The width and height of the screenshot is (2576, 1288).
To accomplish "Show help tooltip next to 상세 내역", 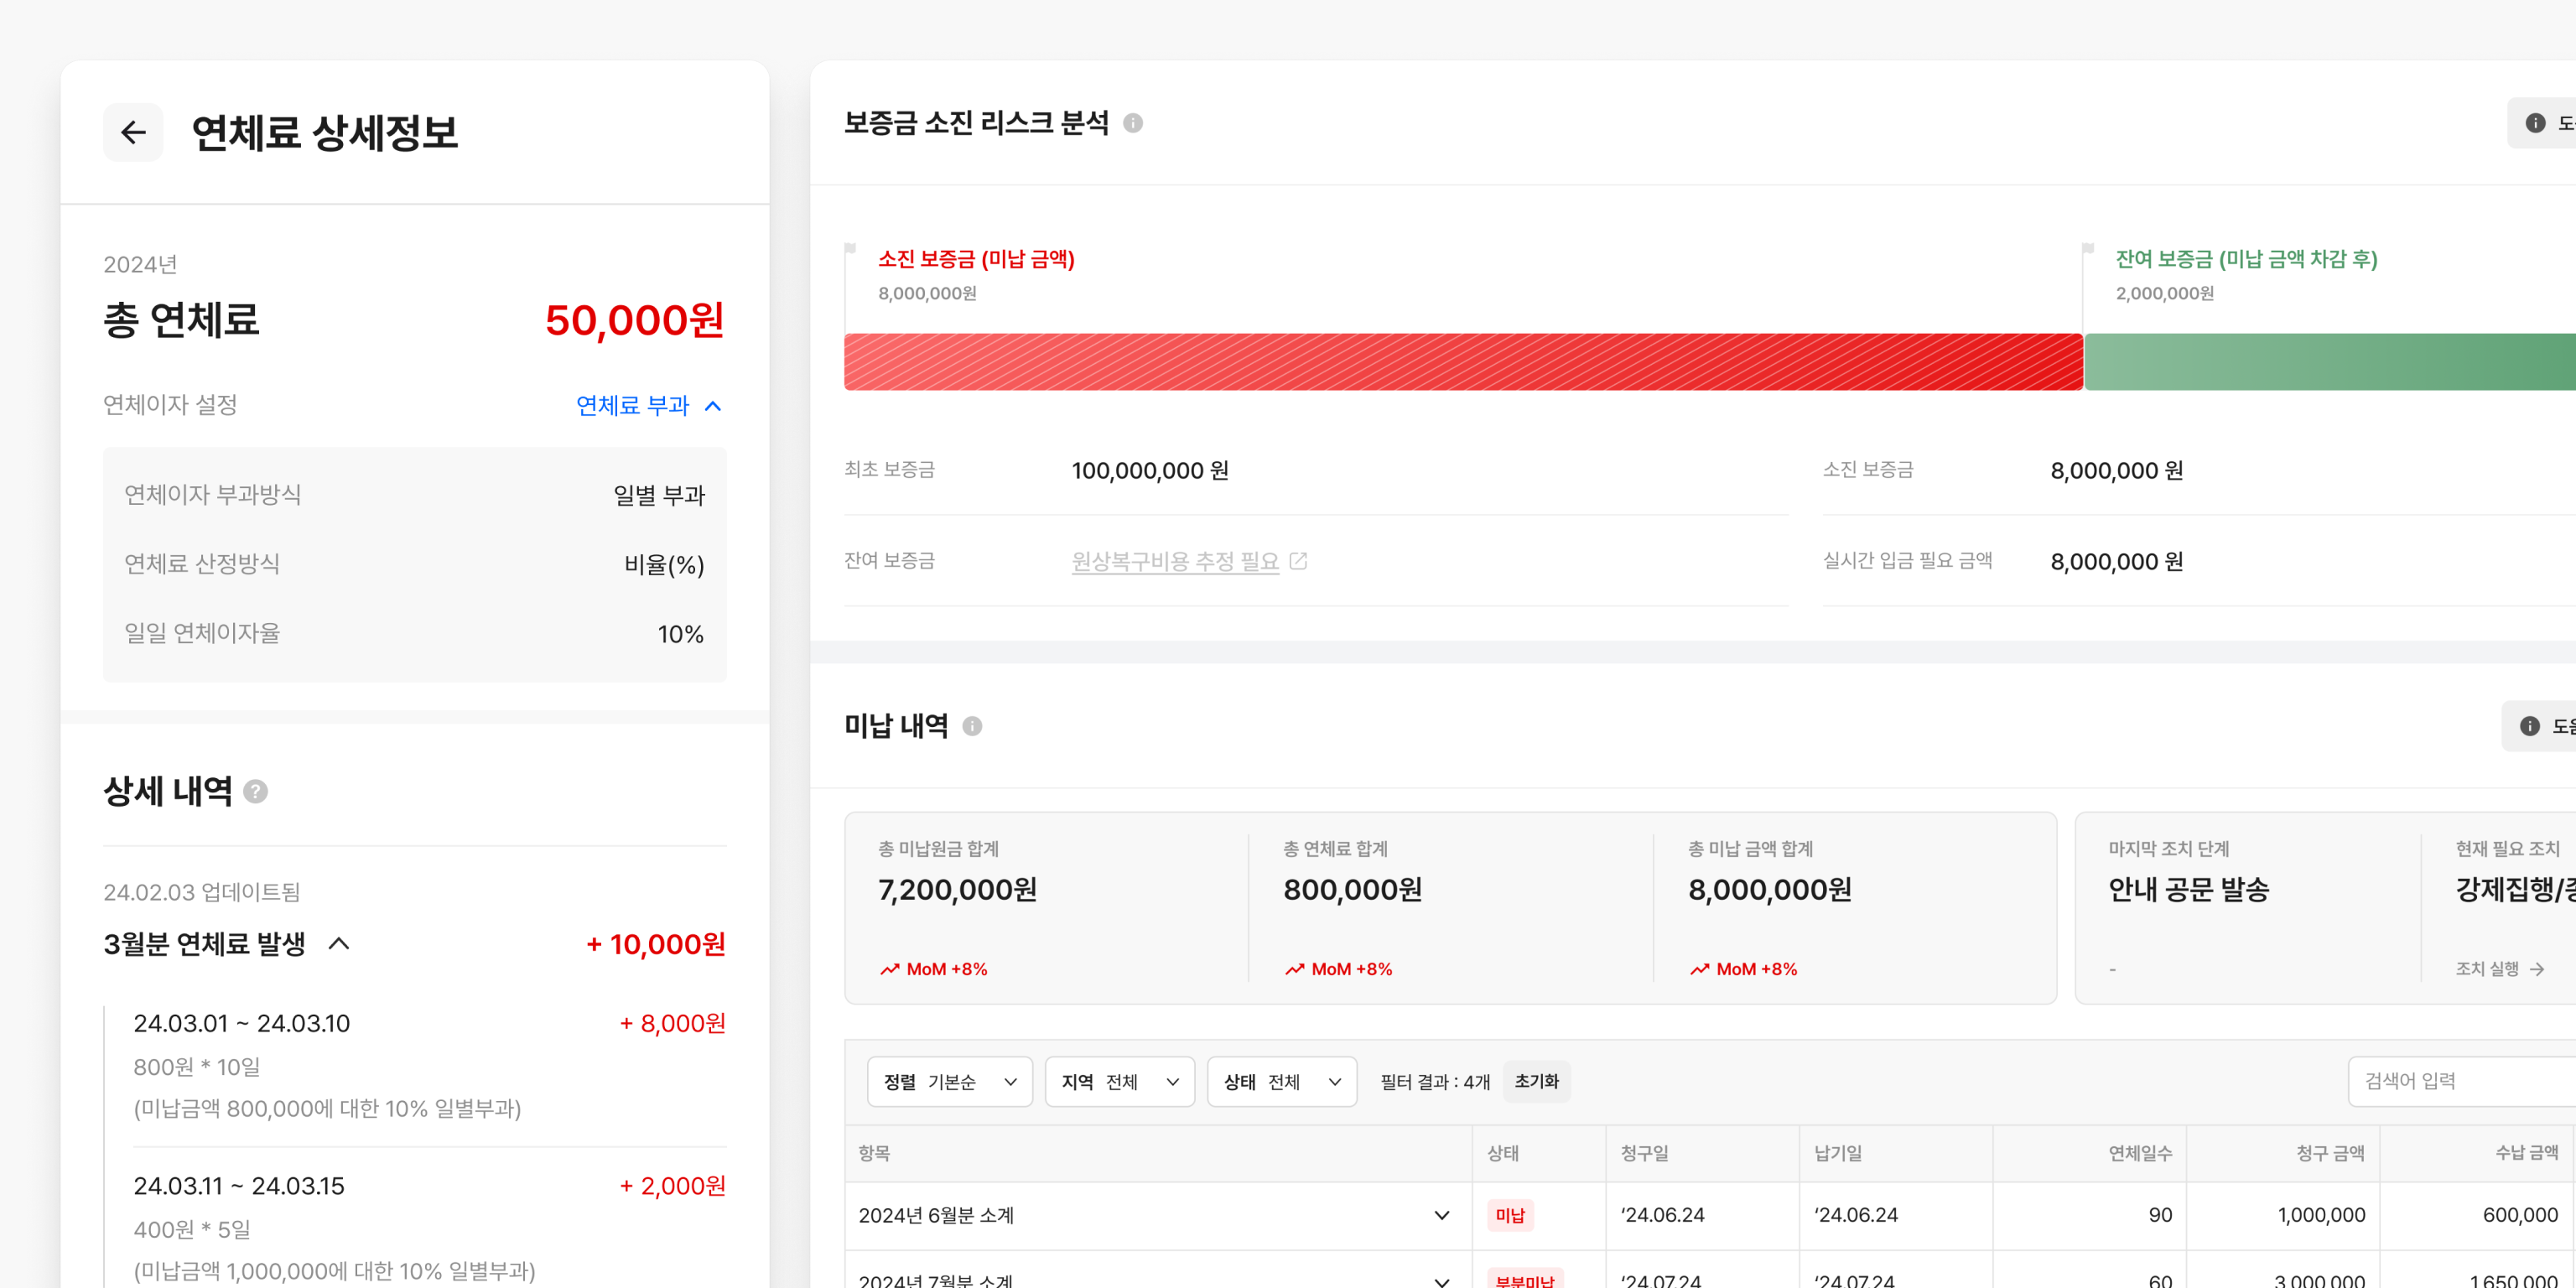I will (255, 792).
